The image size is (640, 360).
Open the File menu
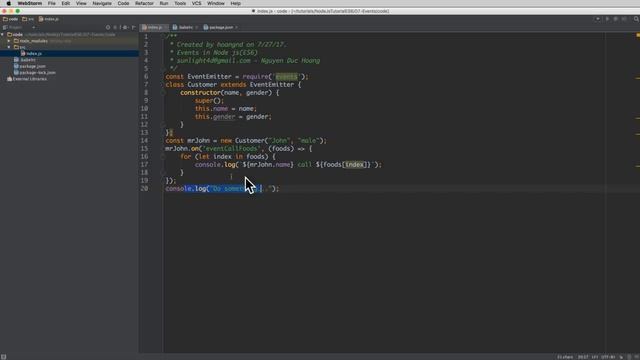(51, 3)
